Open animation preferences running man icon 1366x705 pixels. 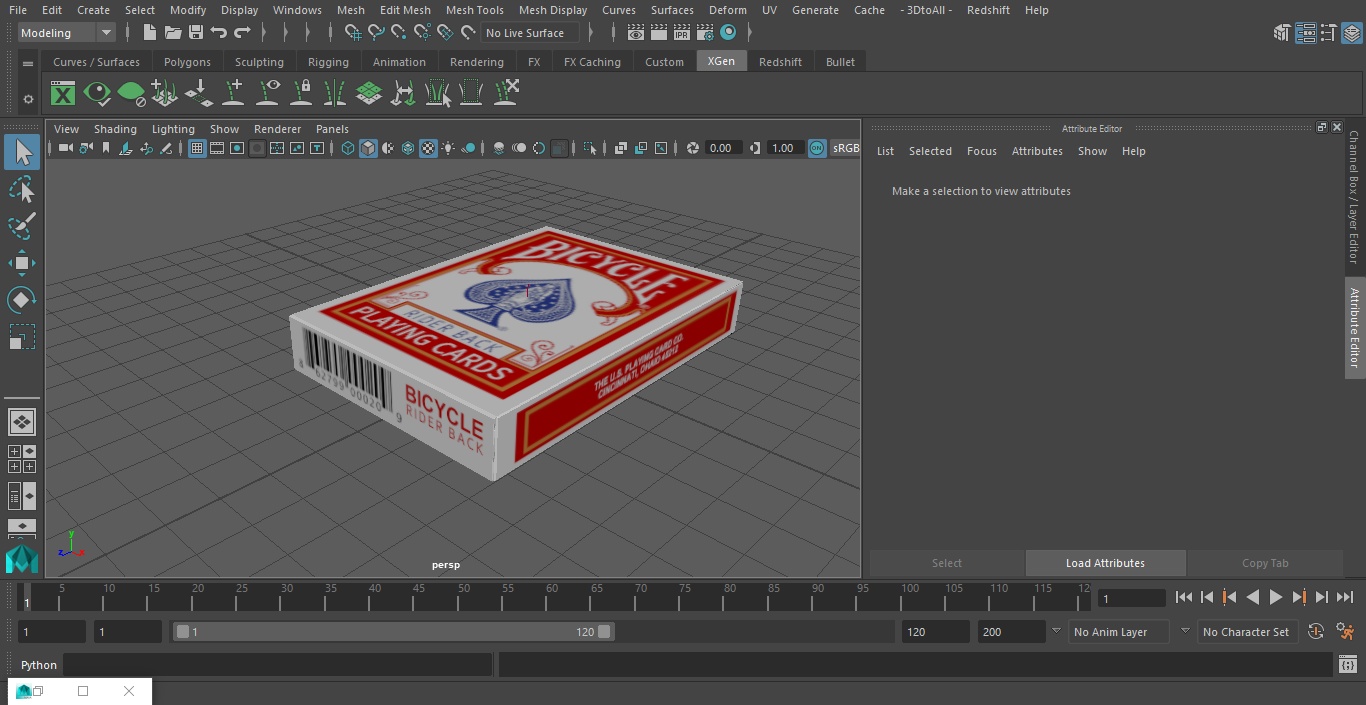[1345, 632]
